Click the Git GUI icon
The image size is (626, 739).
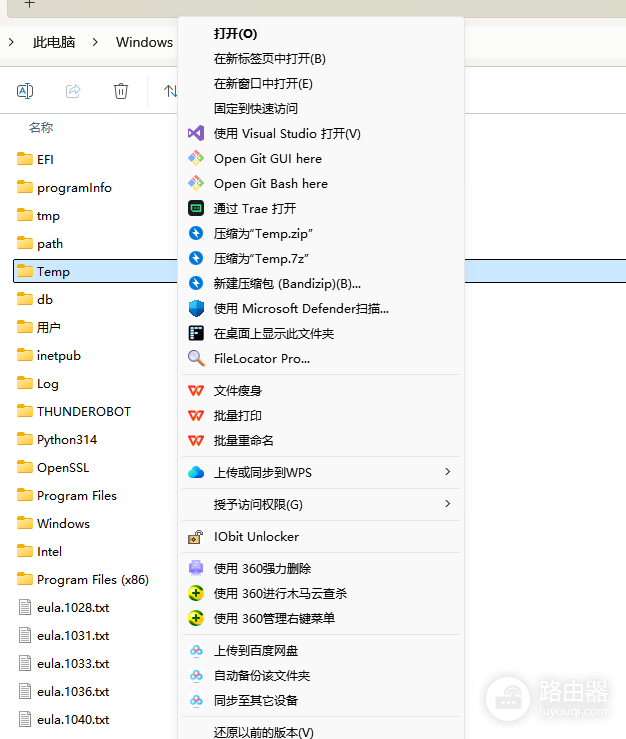point(196,158)
